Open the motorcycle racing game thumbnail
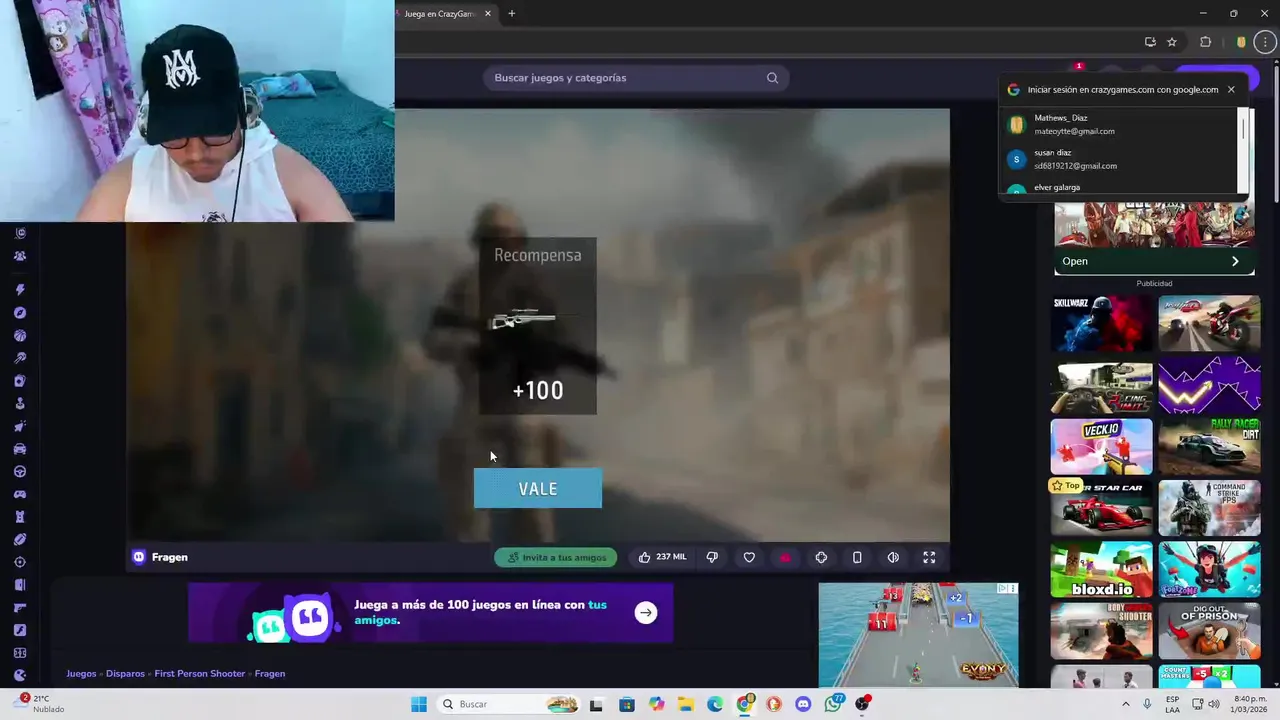The height and width of the screenshot is (720, 1280). 1209,323
